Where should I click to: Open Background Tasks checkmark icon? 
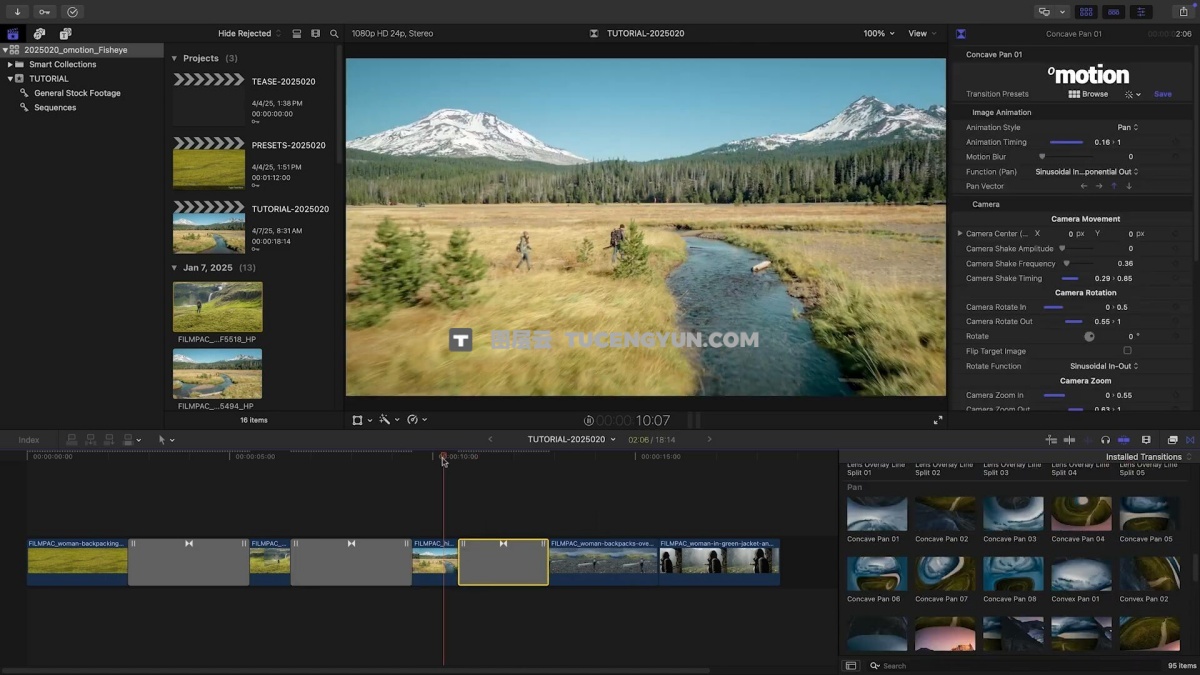[x=72, y=12]
